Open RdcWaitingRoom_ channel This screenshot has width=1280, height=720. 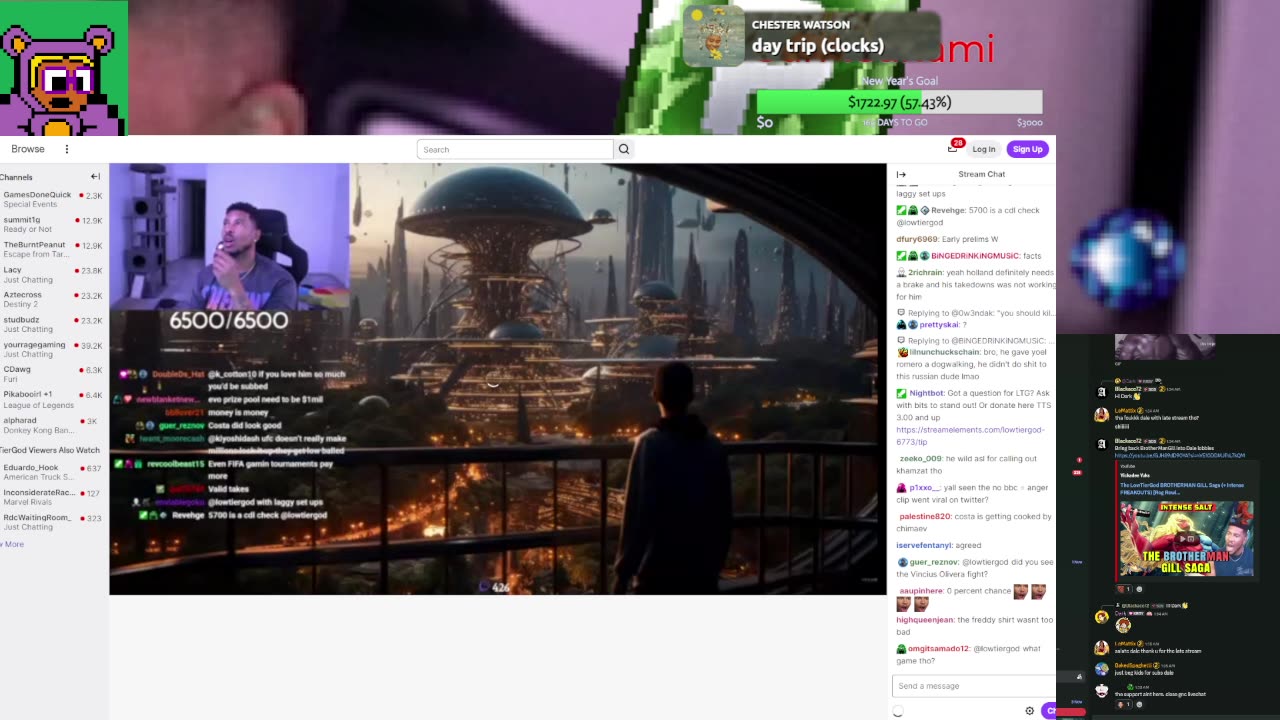(52, 522)
